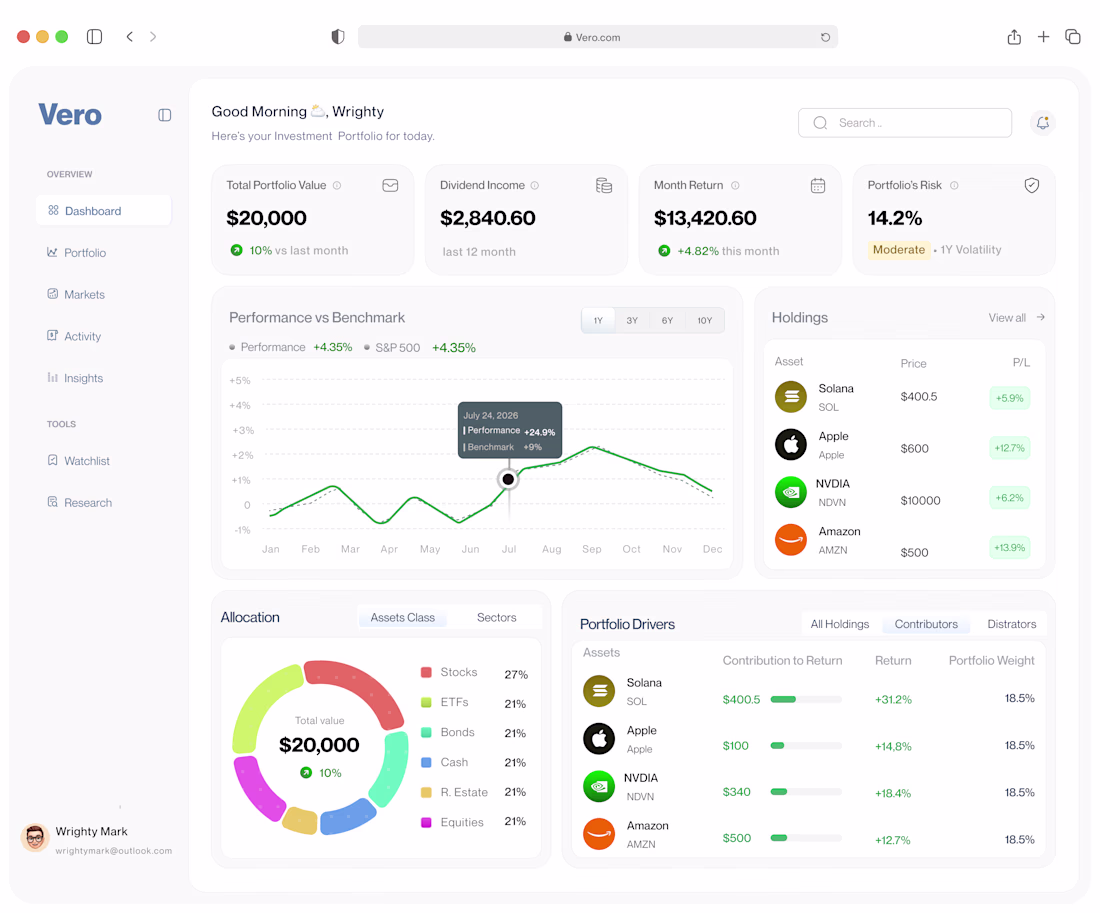This screenshot has height=913, width=1100.
Task: Click the Portfolio's Risk shield icon
Action: pos(1031,185)
